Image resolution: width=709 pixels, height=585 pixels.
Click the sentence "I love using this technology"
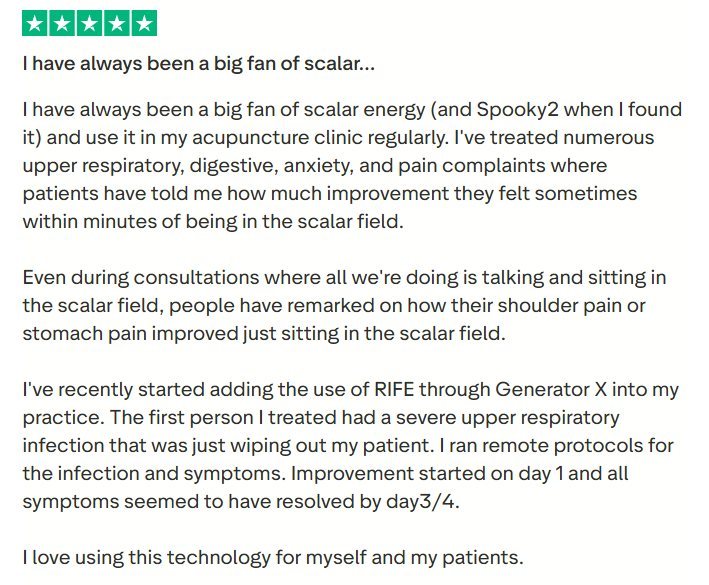coord(272,556)
